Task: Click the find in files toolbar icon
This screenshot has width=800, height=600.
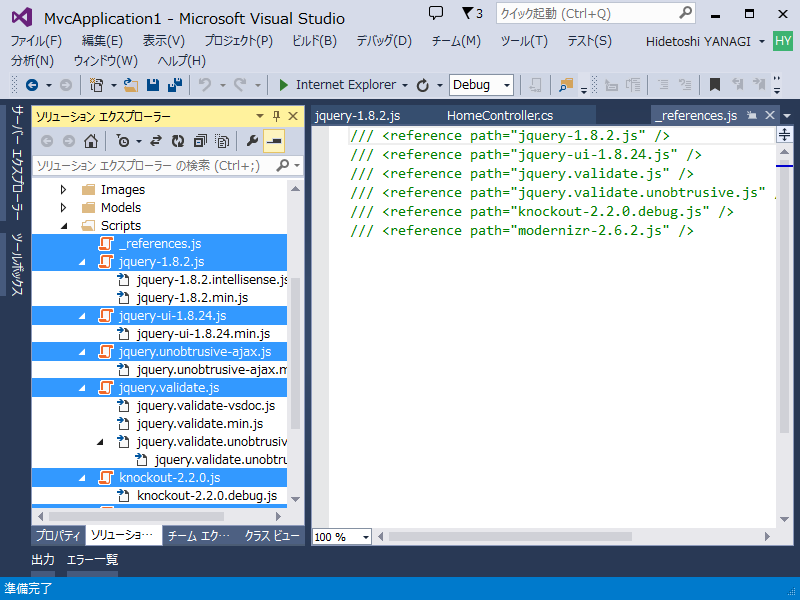Action: click(x=566, y=85)
